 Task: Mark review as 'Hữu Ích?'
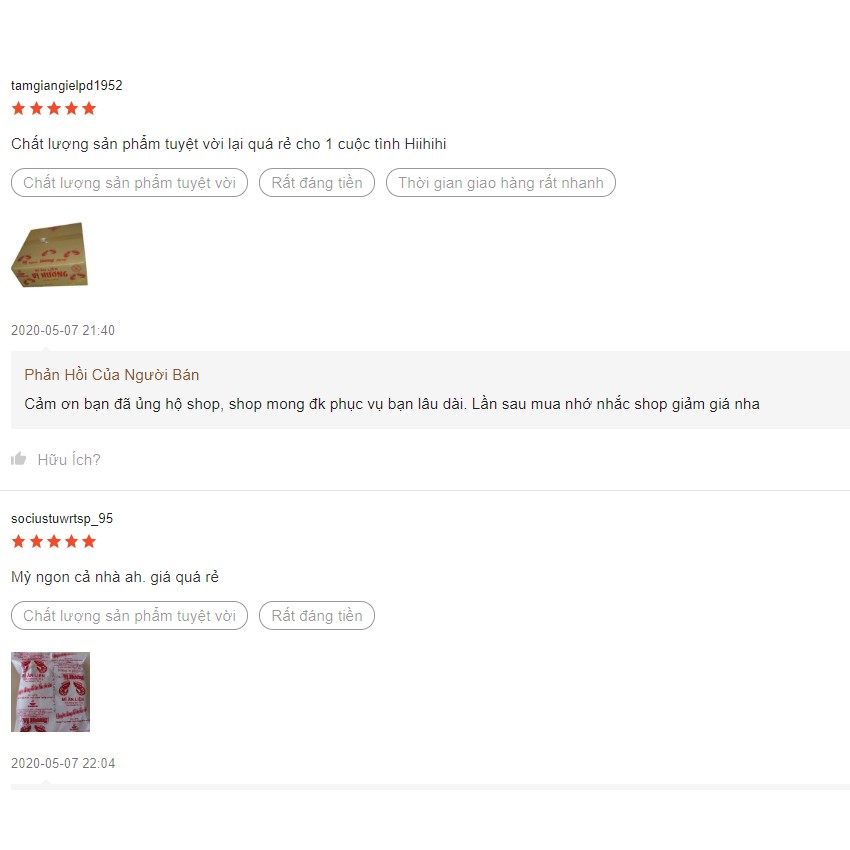click(69, 460)
